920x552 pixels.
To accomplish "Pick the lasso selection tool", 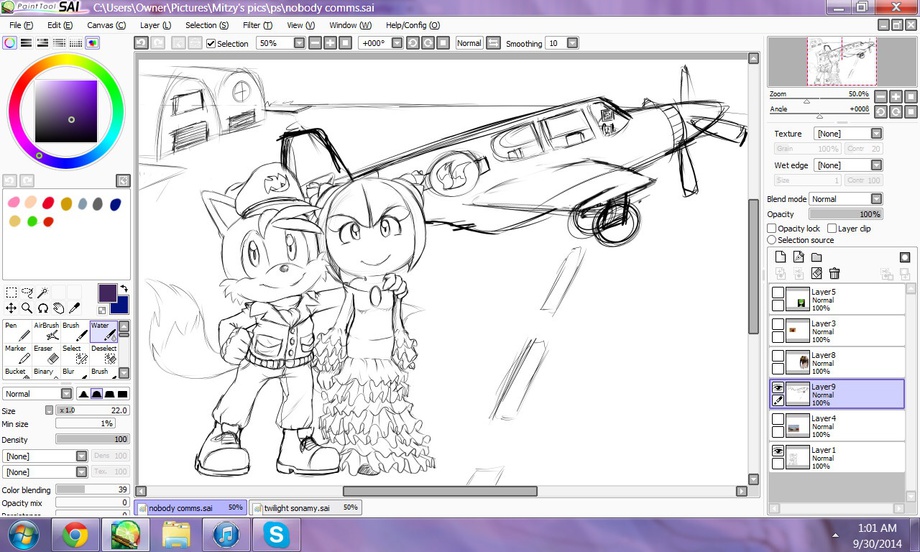I will point(27,292).
